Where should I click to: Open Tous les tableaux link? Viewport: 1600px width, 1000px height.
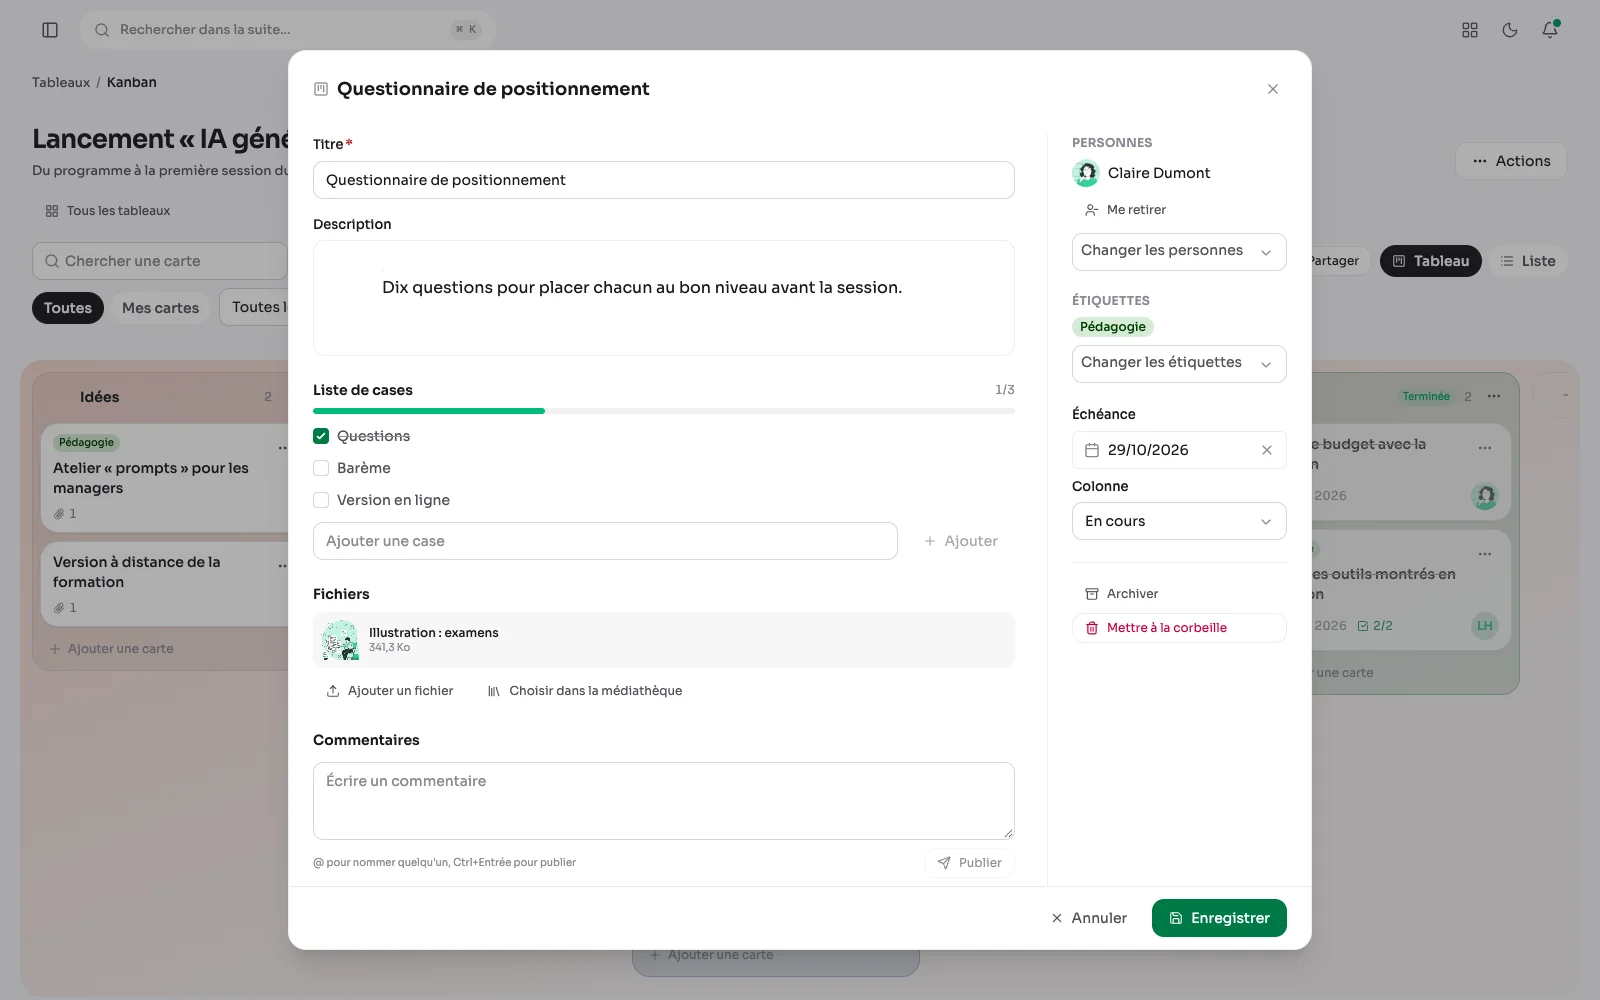[108, 211]
